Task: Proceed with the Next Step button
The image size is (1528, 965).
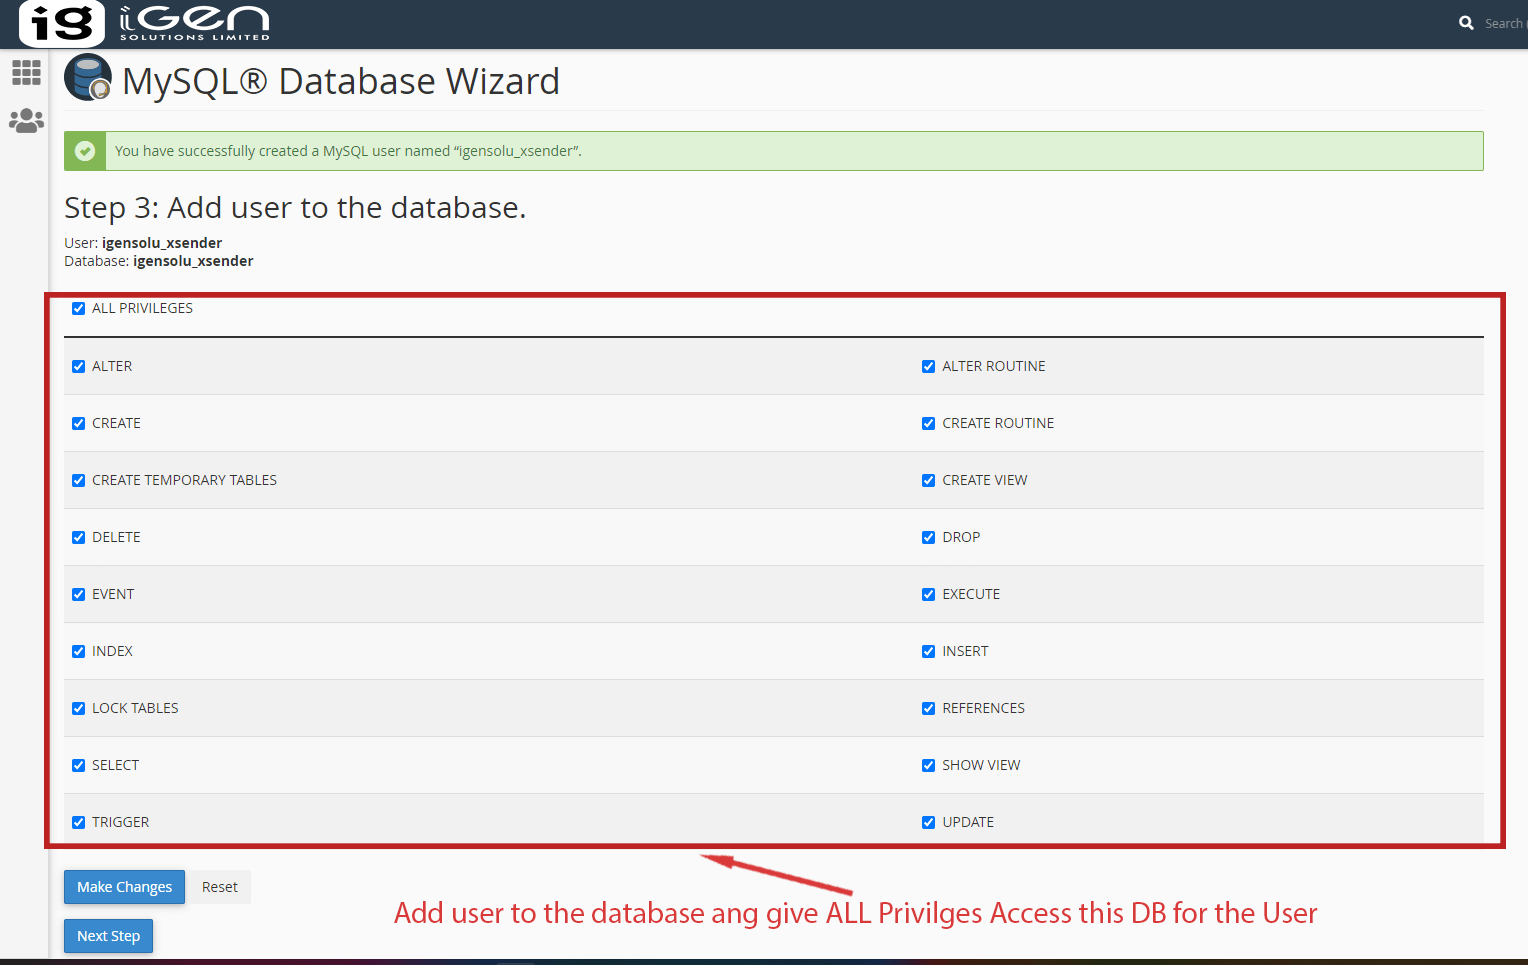Action: click(108, 936)
